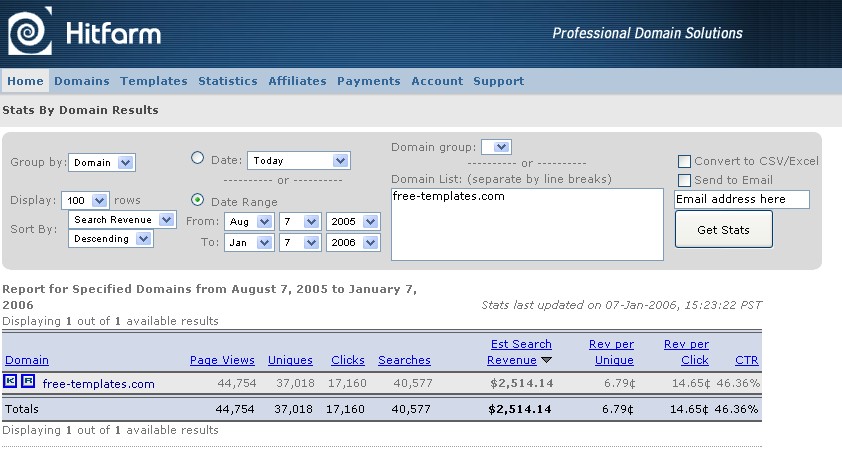This screenshot has height=451, width=842.
Task: Sort by Rev per Unique column
Action: click(612, 352)
